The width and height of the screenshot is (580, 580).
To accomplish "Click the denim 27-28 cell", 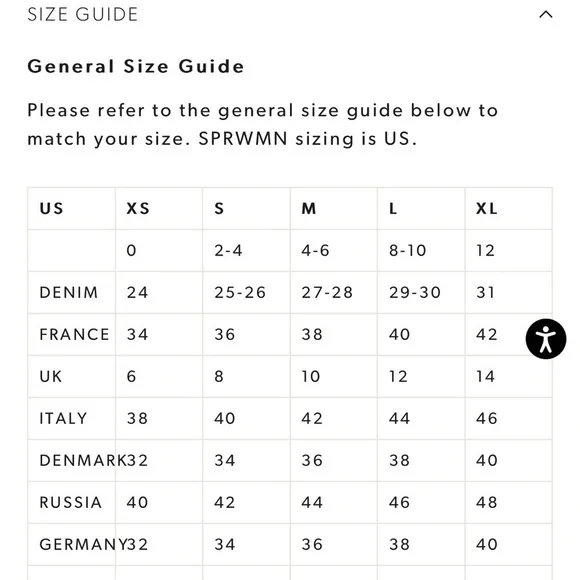I will [x=334, y=293].
